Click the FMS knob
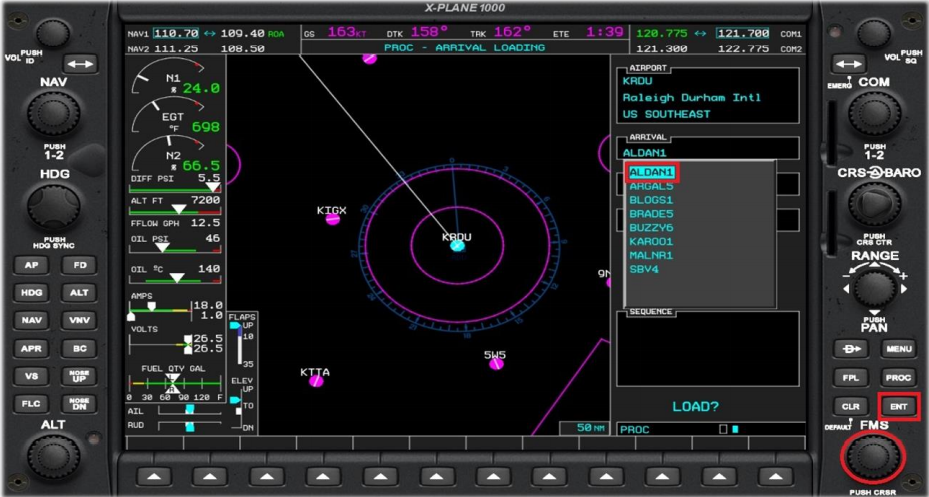This screenshot has height=497, width=929. (x=873, y=456)
